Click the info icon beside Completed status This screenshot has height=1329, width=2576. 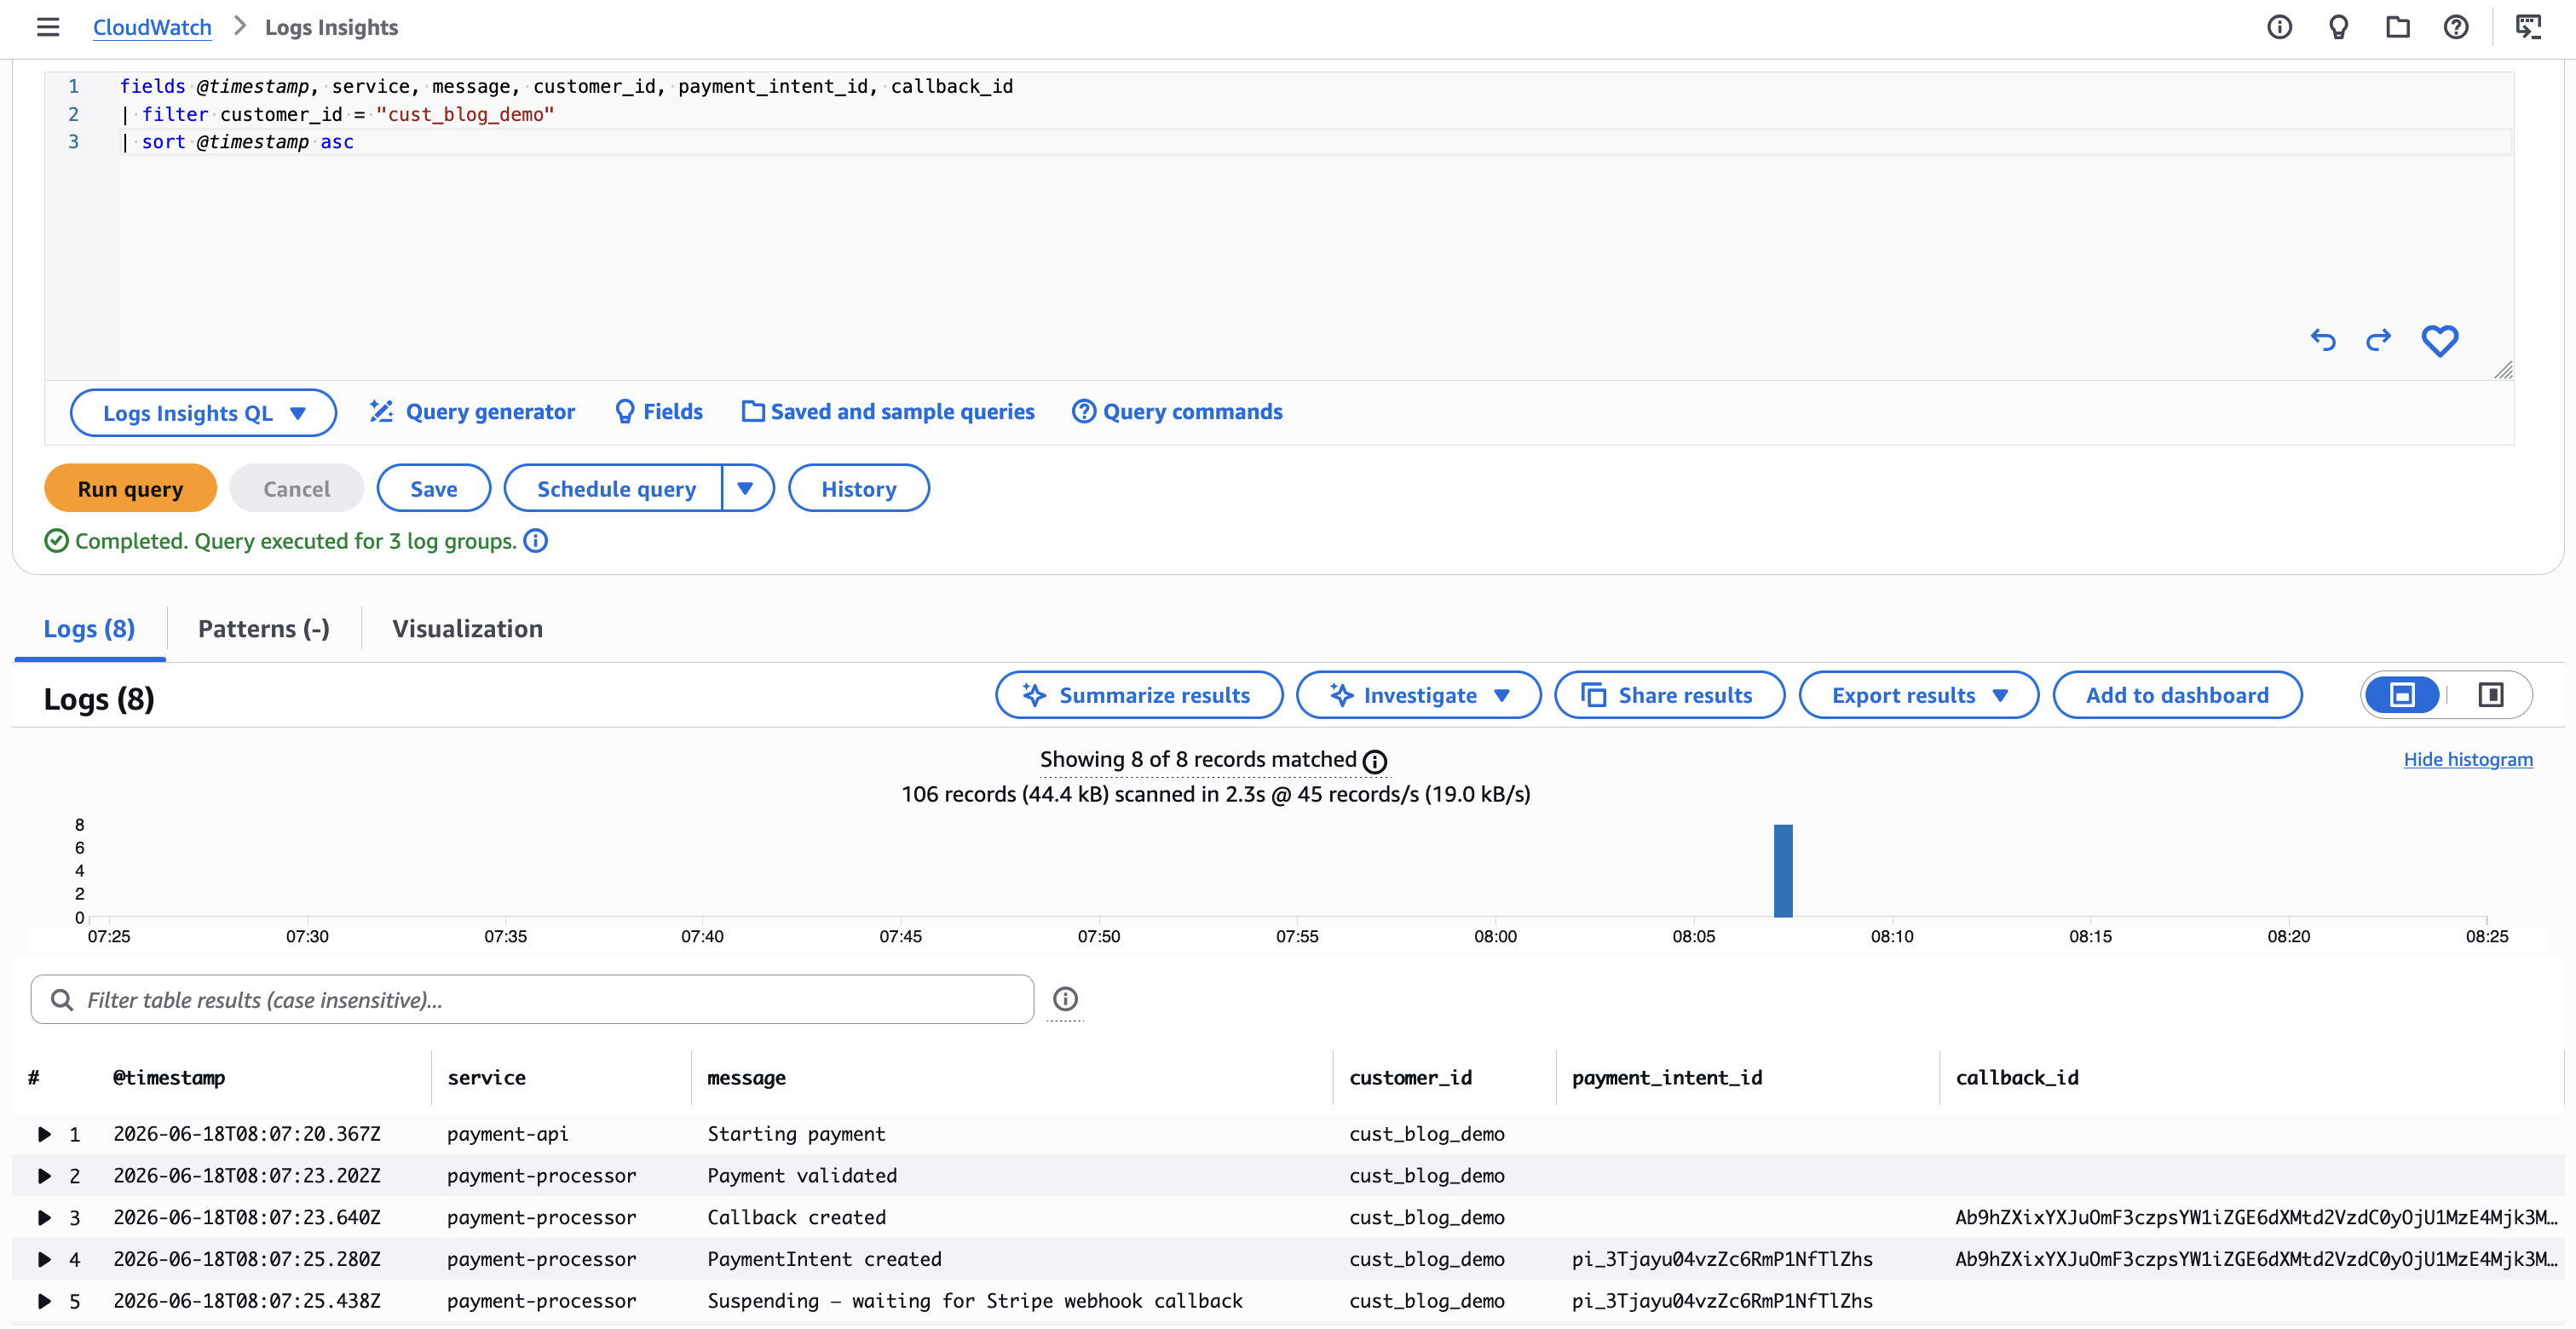click(x=536, y=541)
